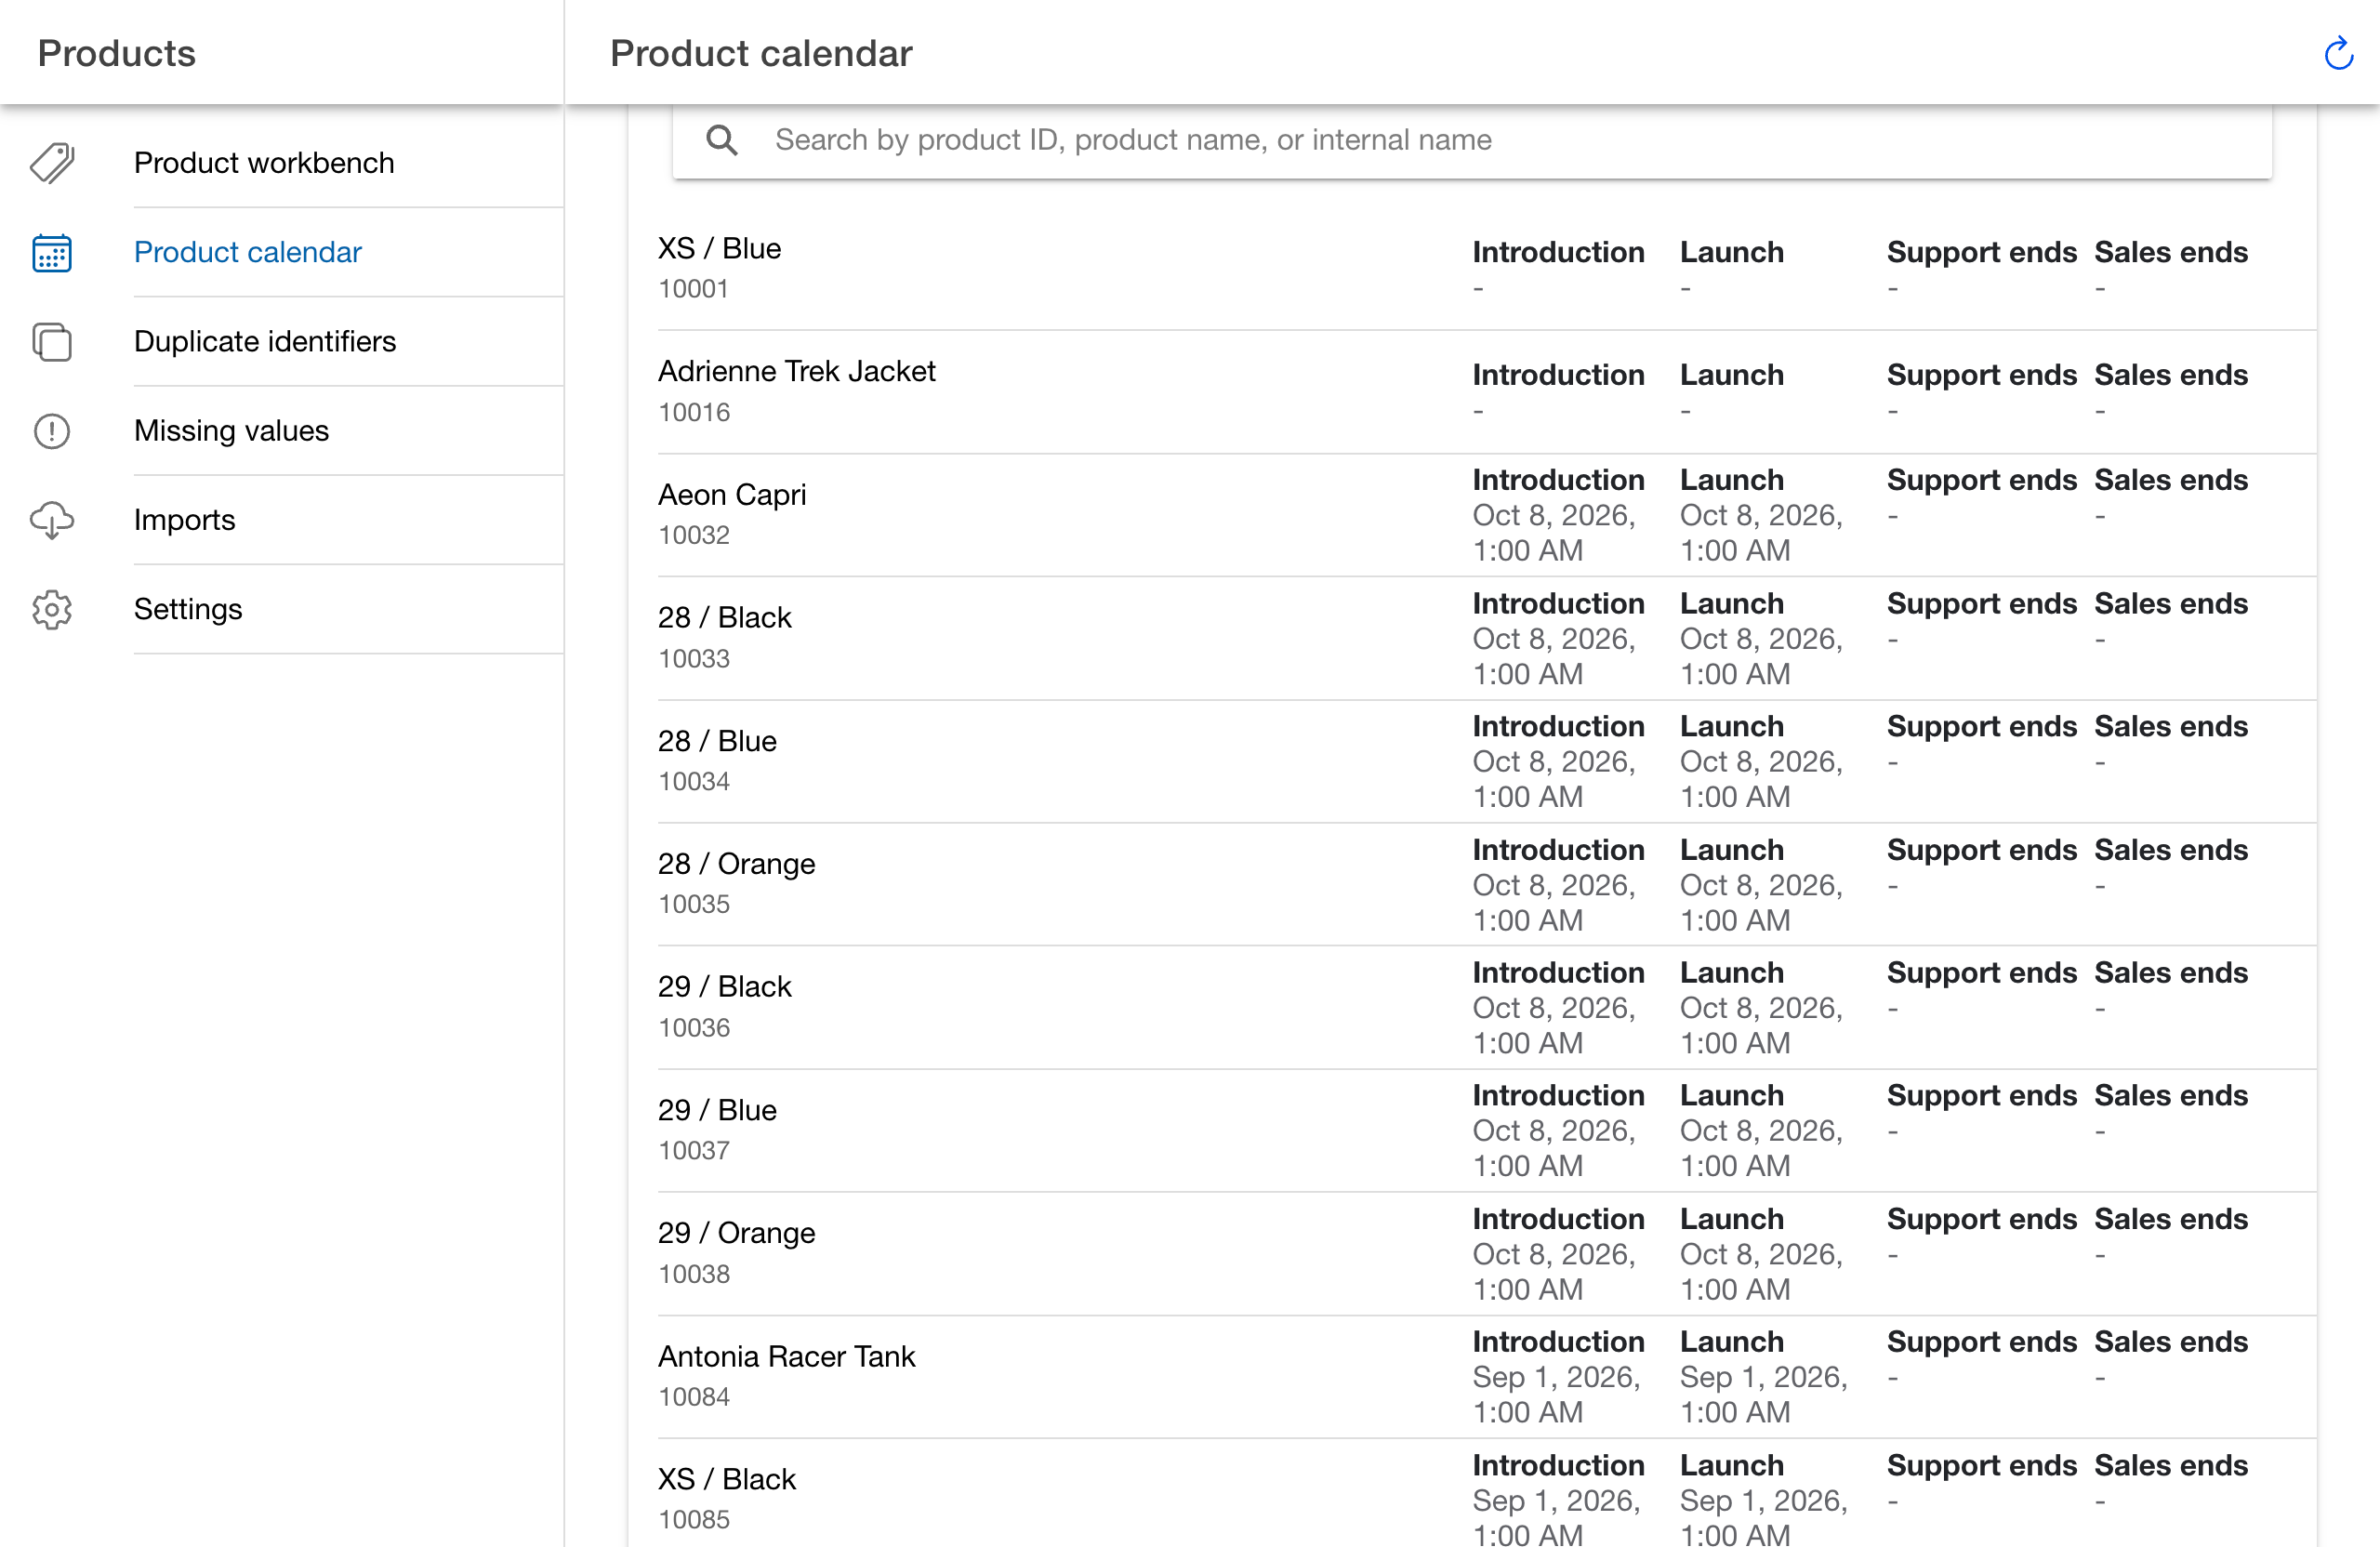Click the Launch label in the 28 / Orange row
The height and width of the screenshot is (1547, 2380).
click(x=1731, y=850)
